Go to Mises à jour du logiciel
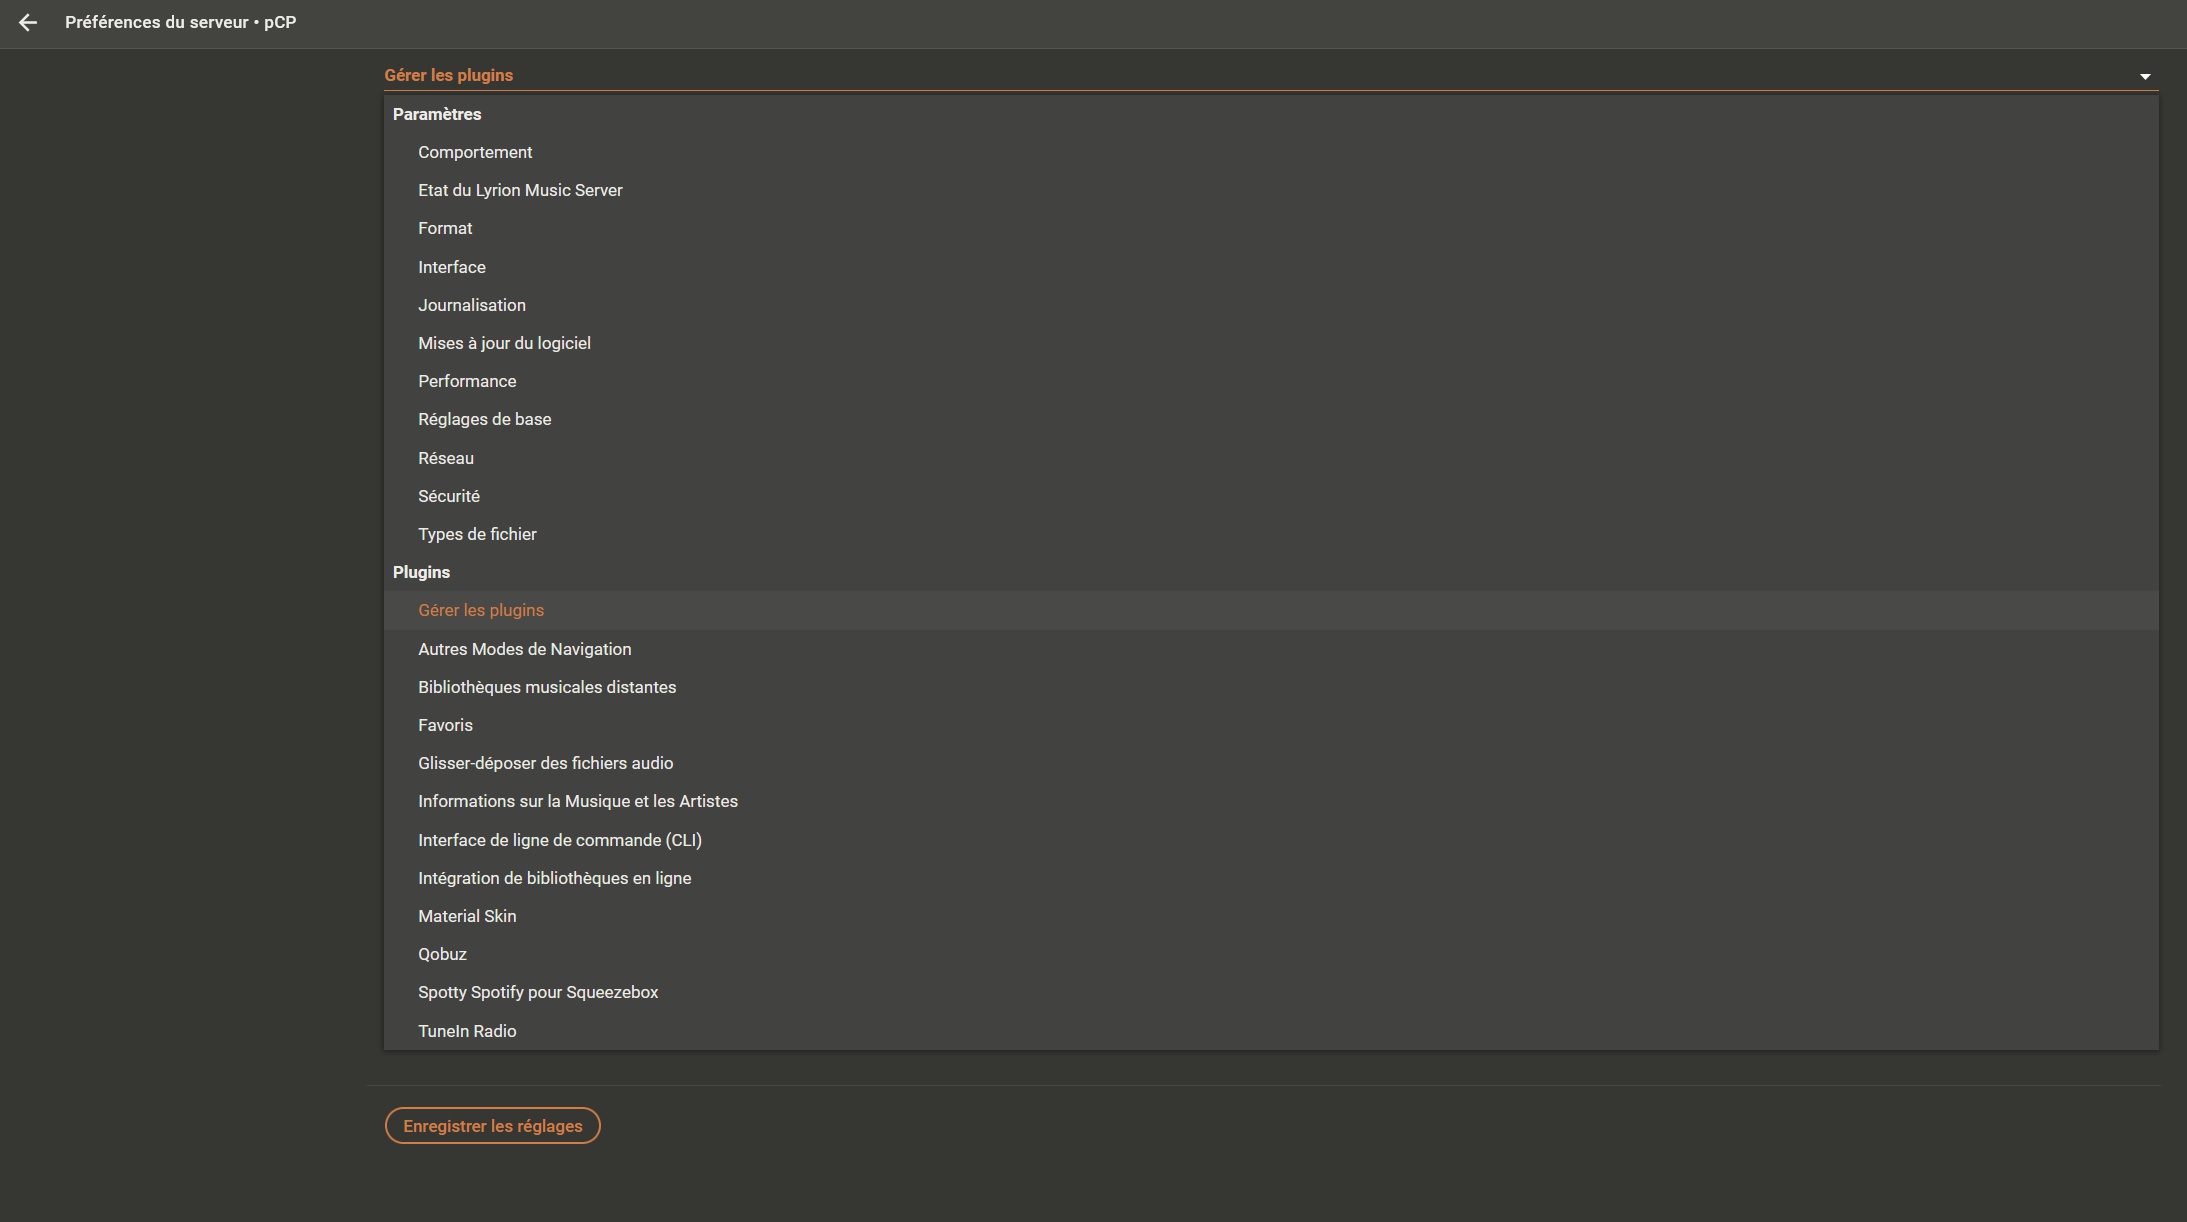Viewport: 2187px width, 1222px height. pos(504,343)
